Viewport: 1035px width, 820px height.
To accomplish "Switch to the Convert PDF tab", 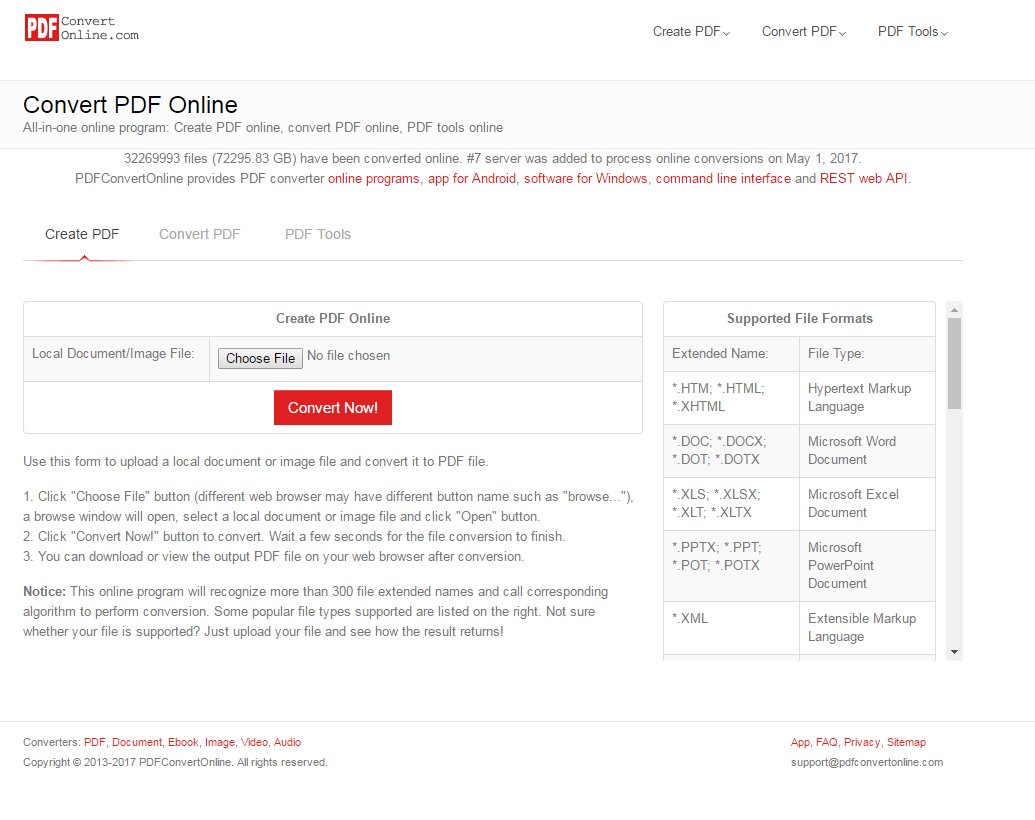I will click(x=199, y=235).
